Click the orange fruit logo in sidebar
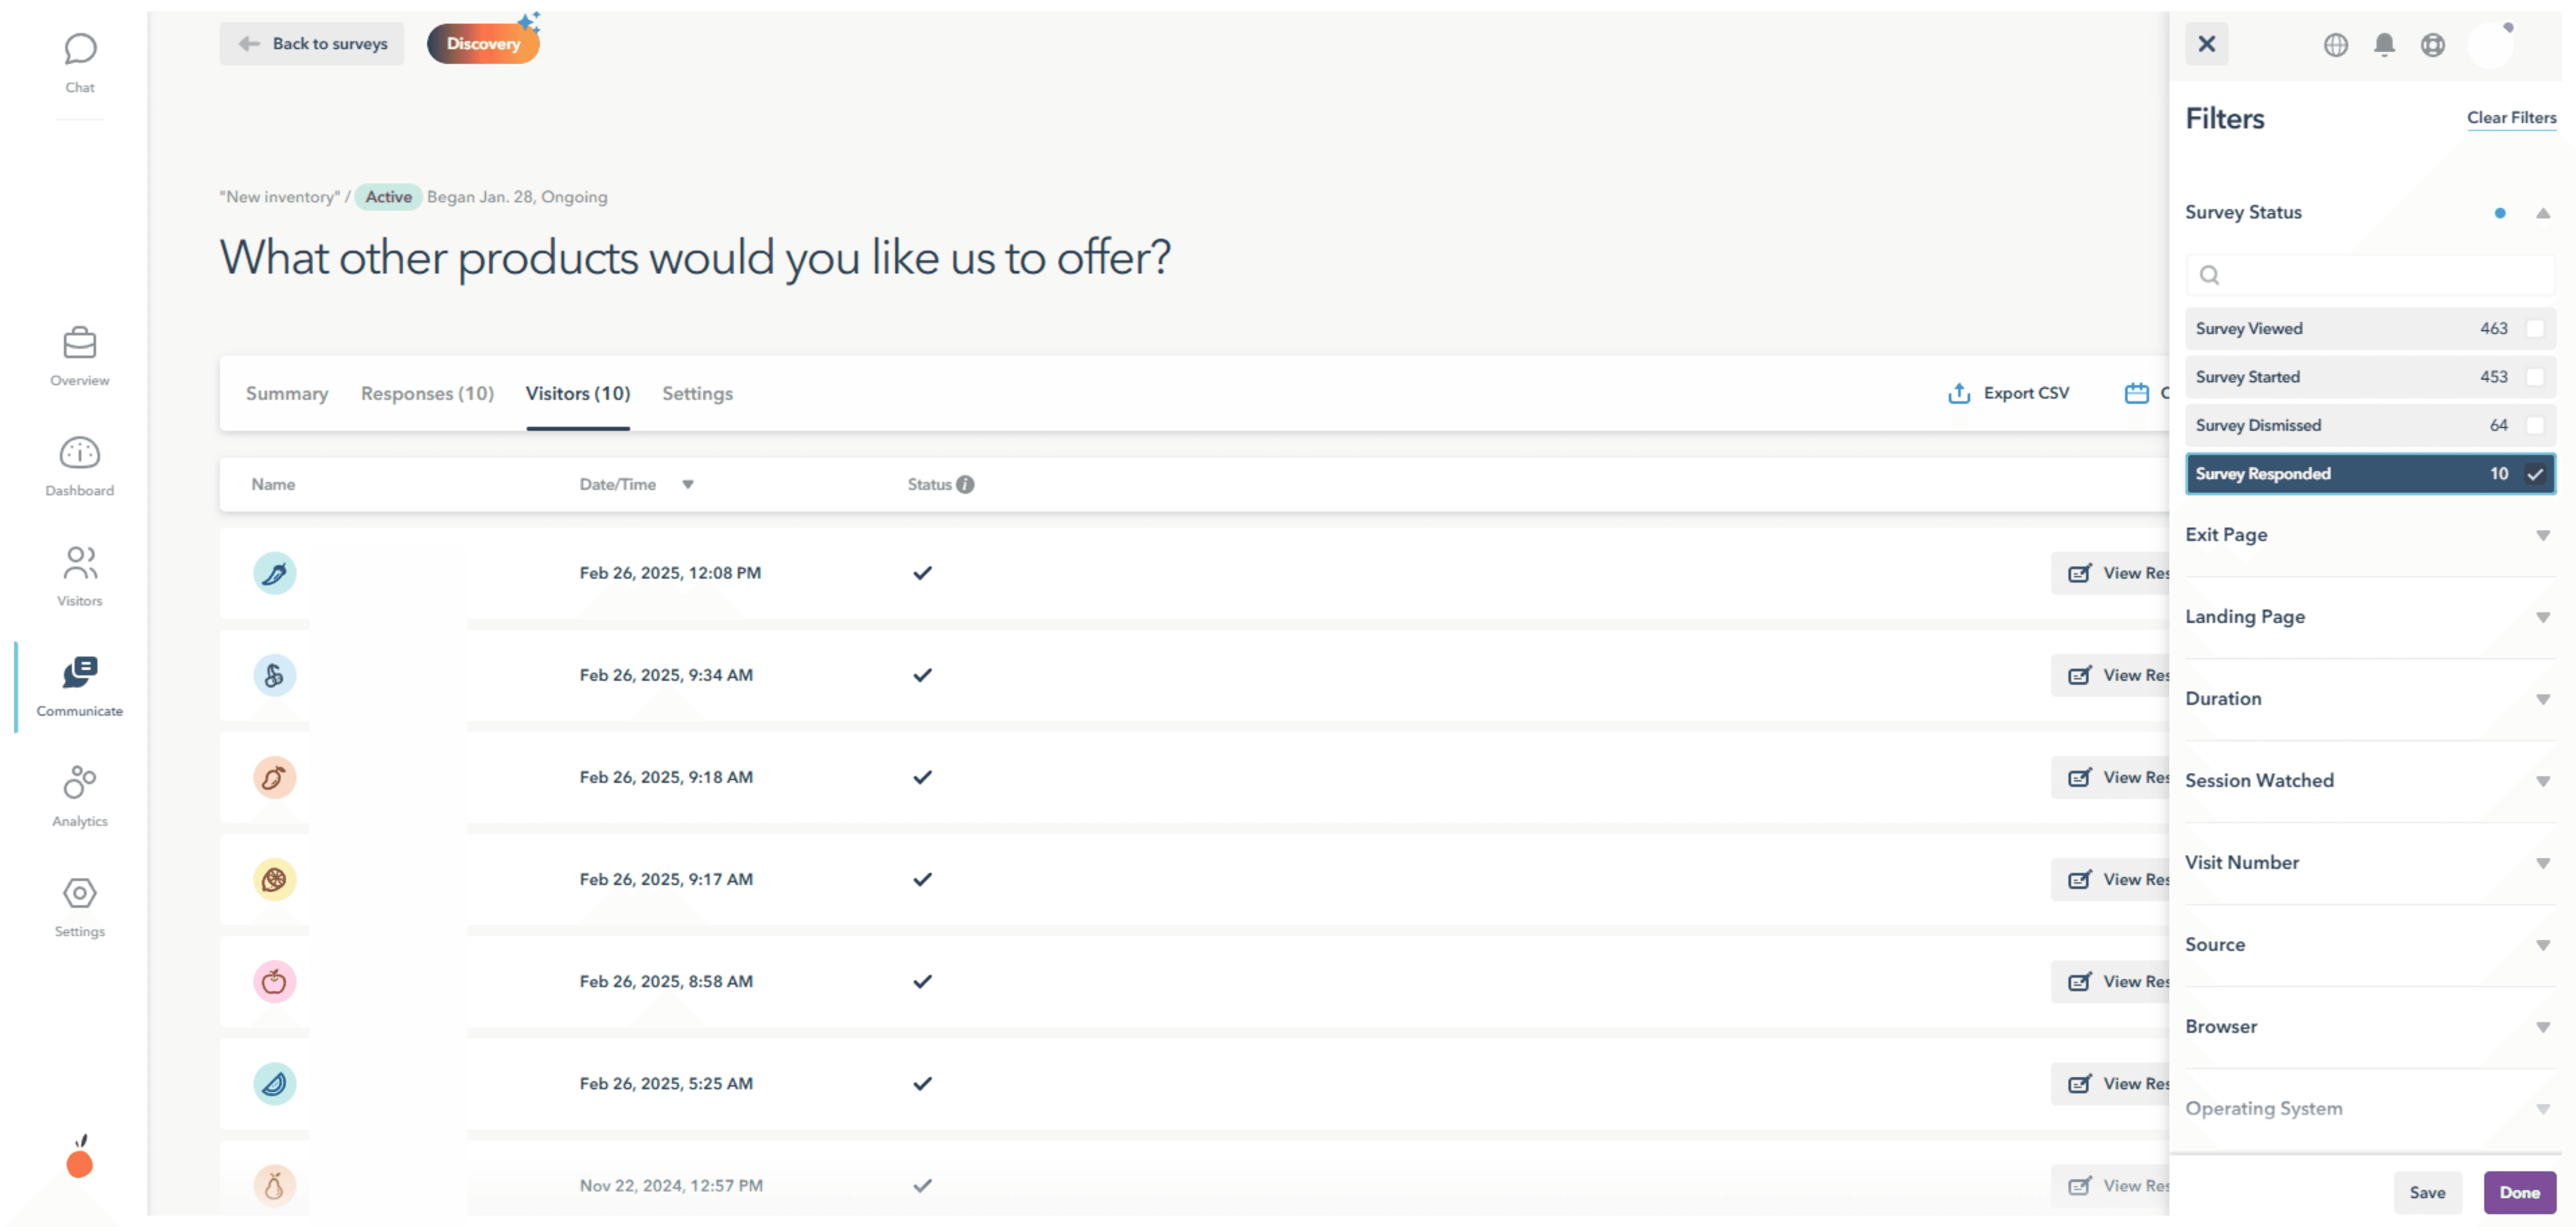This screenshot has width=2576, height=1227. [80, 1157]
